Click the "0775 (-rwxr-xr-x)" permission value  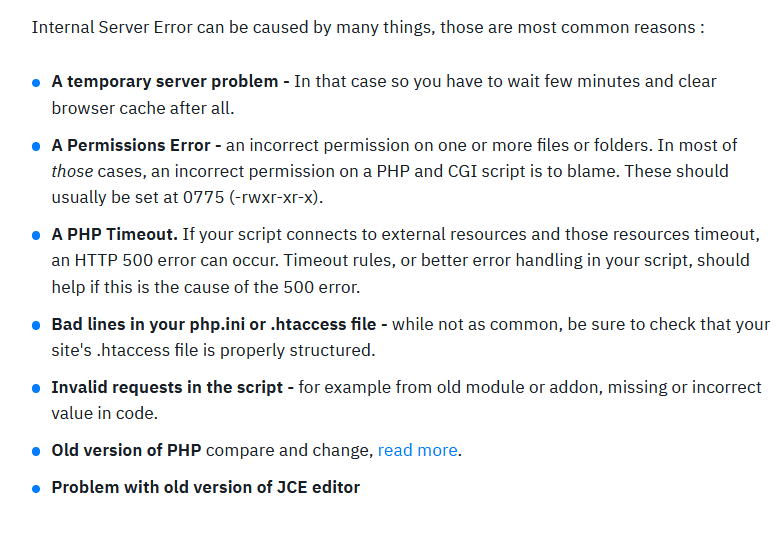[268, 198]
